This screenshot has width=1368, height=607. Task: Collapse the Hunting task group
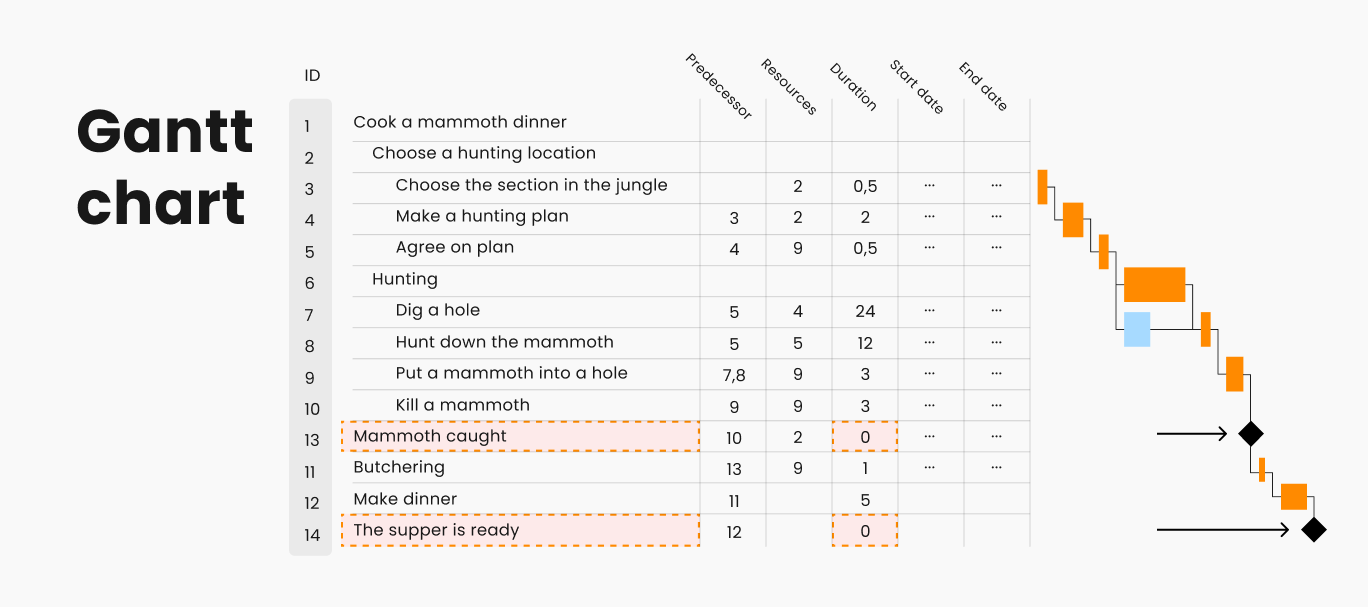405,279
